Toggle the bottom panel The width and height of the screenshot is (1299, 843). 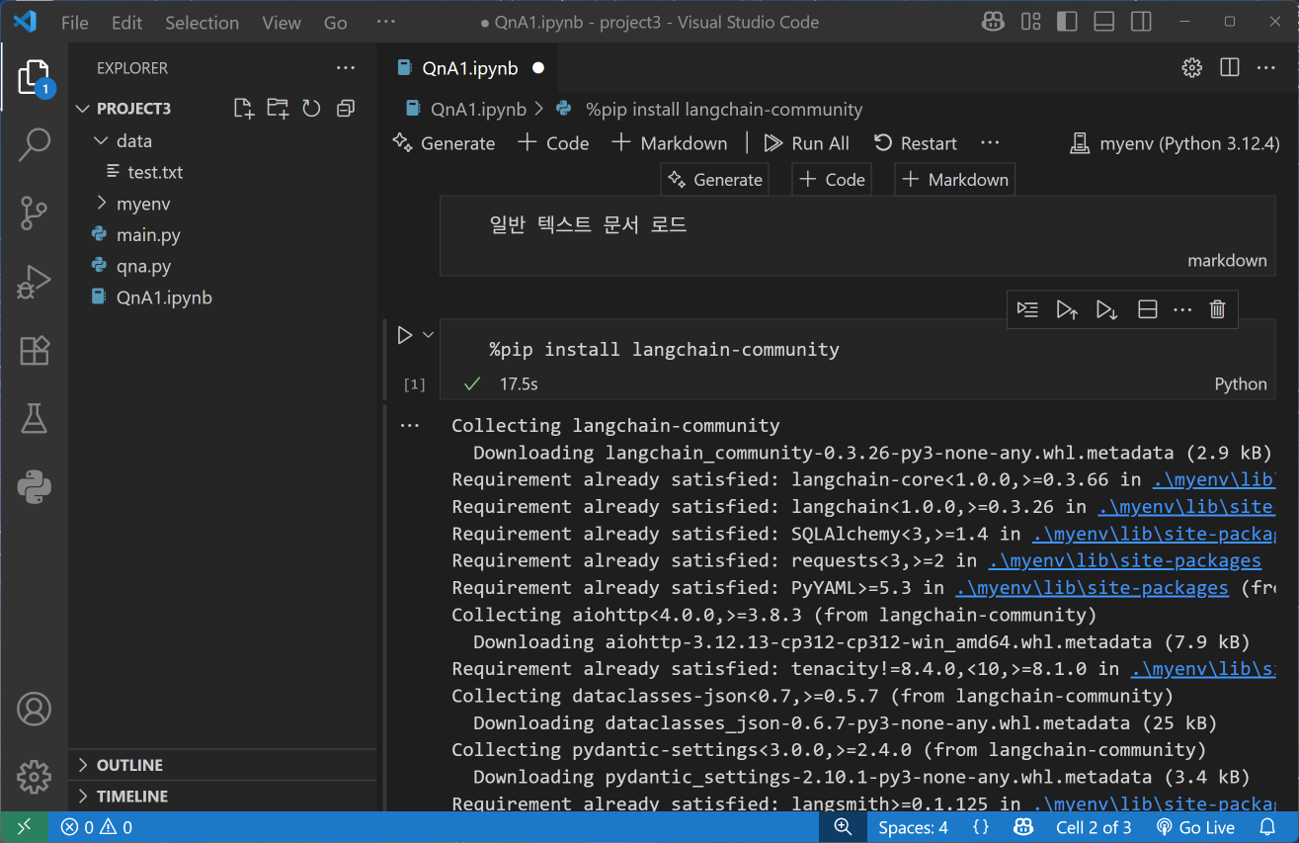click(1104, 22)
